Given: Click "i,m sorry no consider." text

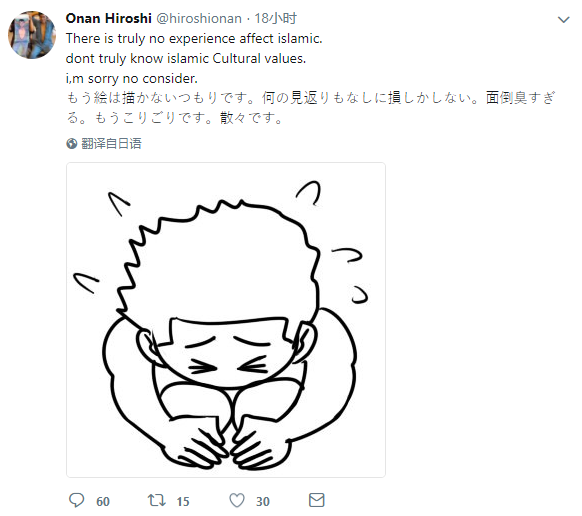Looking at the screenshot, I should 132,78.
